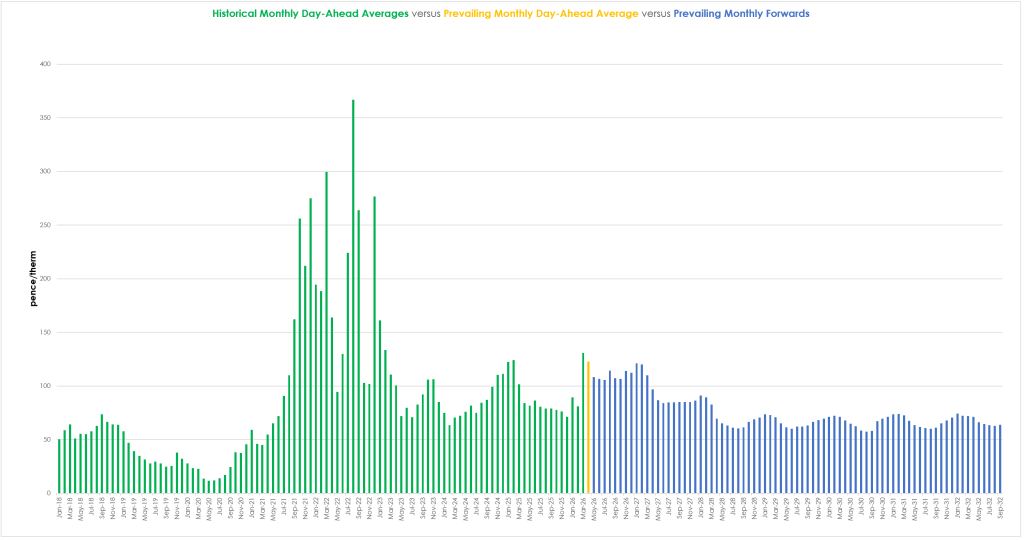Click the 50 label on the y-axis
This screenshot has width=1024, height=540.
[46, 440]
